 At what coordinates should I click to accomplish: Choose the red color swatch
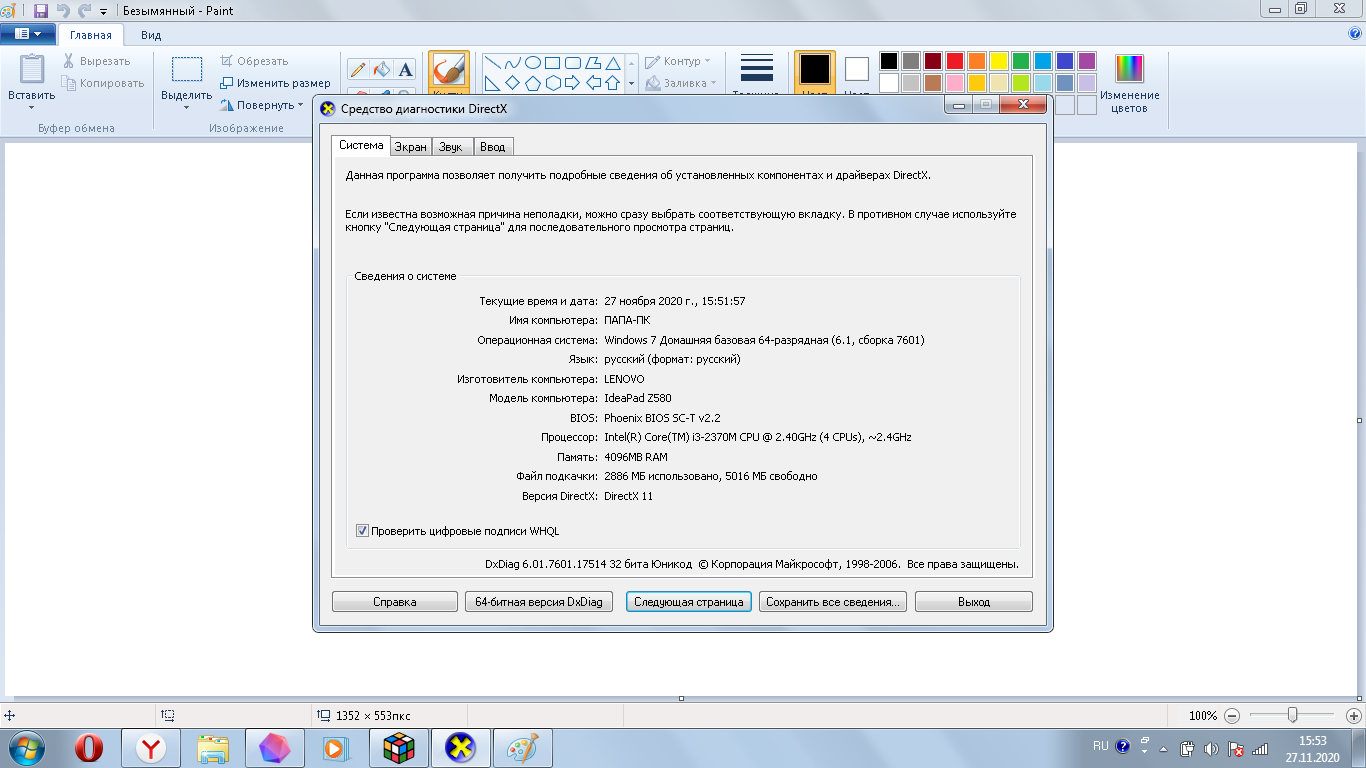click(955, 61)
